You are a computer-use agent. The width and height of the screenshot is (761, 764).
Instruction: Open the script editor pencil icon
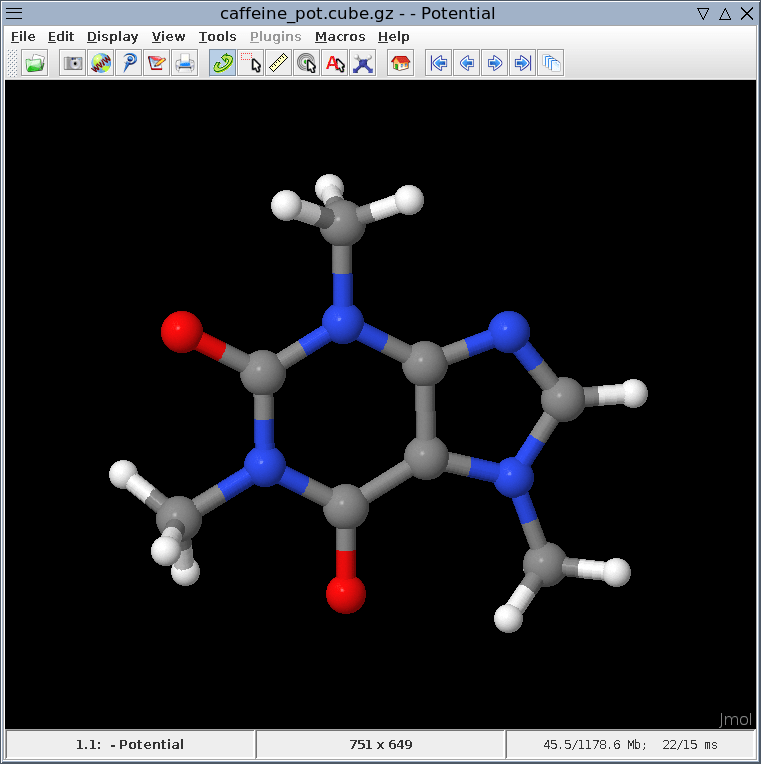pos(156,63)
